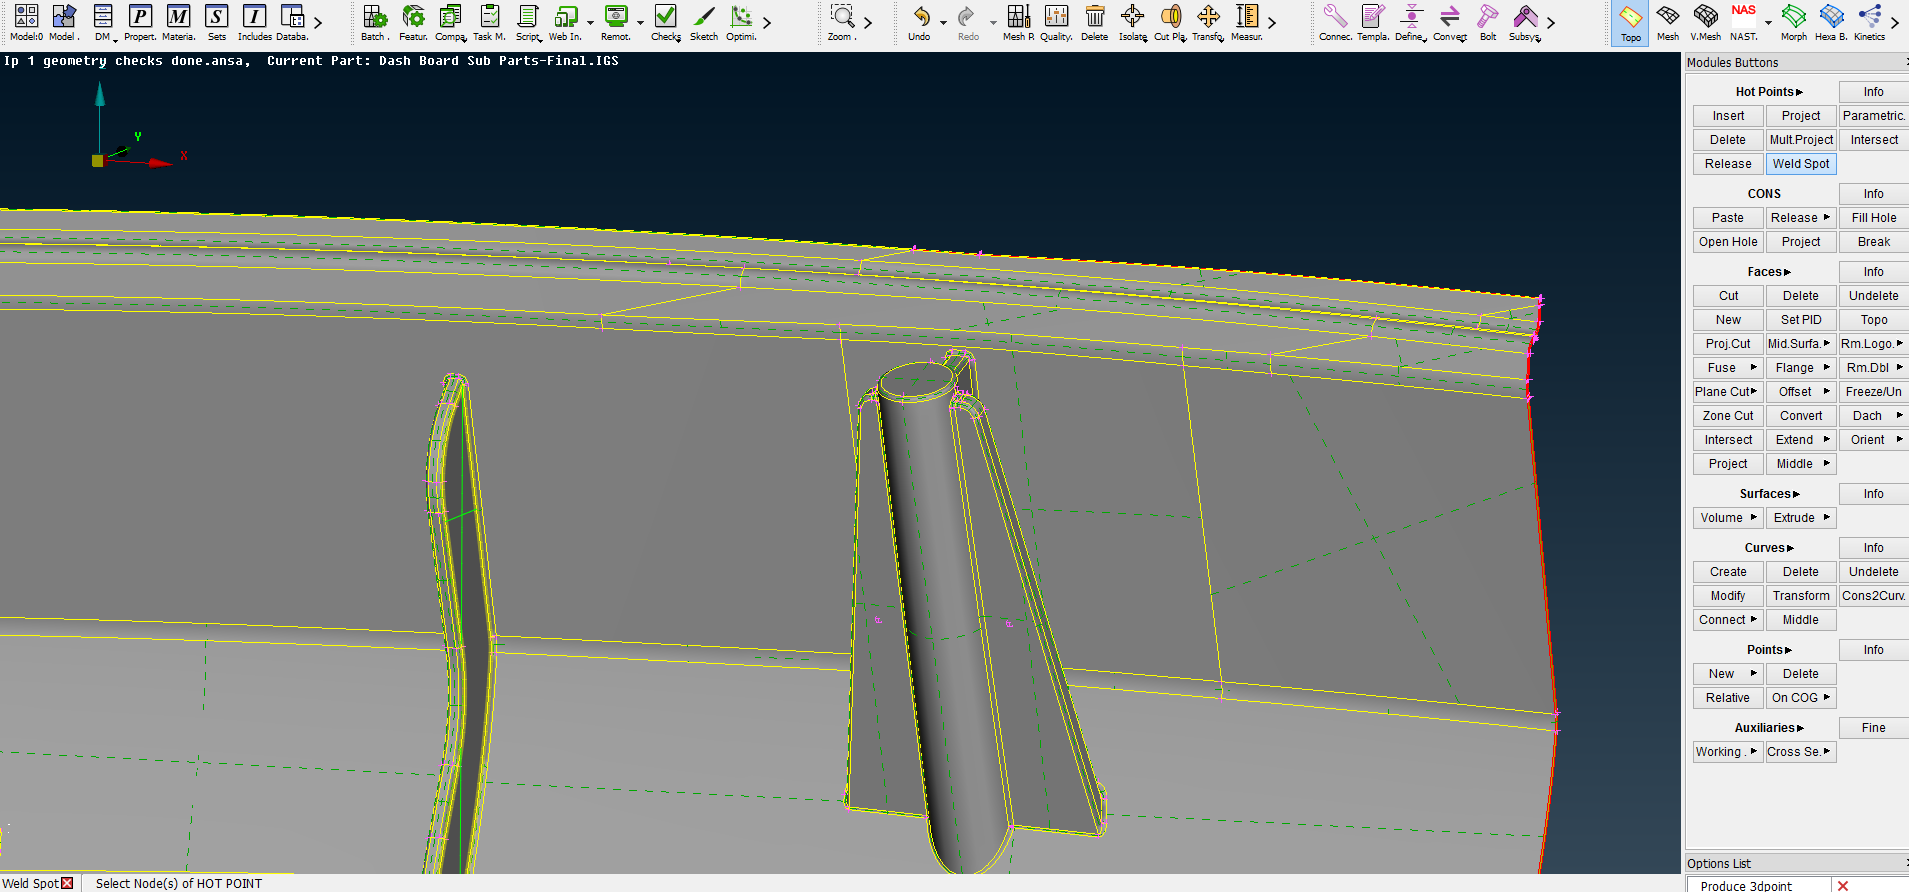Click the Weld Spot button
Image resolution: width=1909 pixels, height=892 pixels.
pyautogui.click(x=1800, y=164)
